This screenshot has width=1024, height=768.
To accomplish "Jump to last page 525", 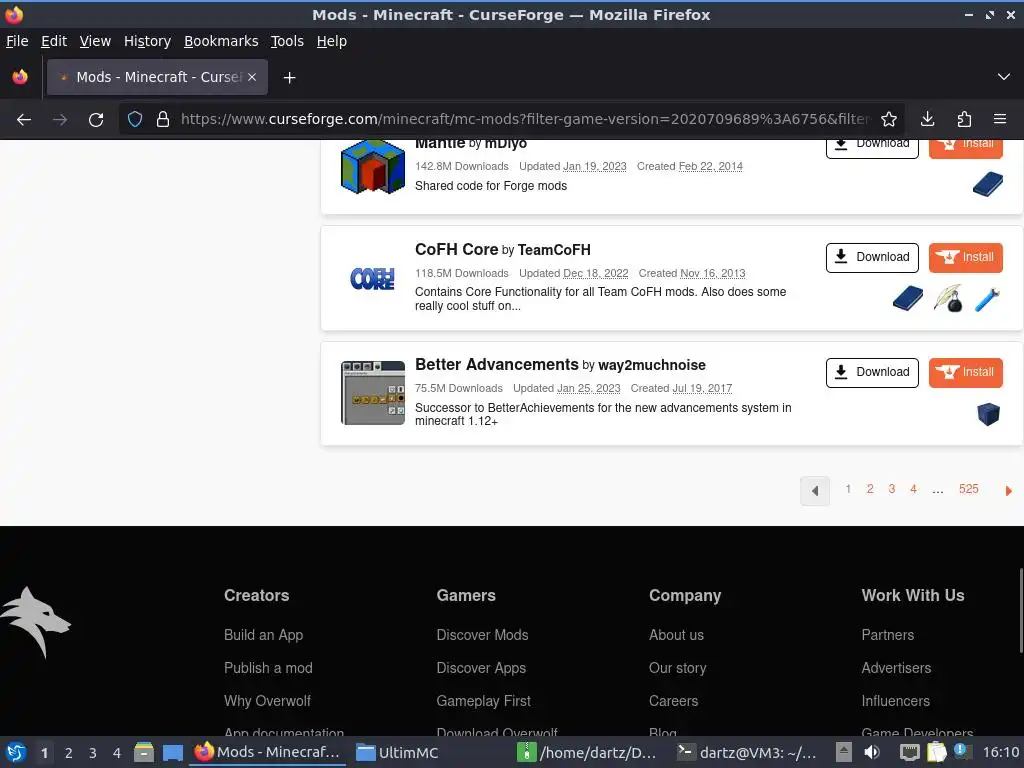I will 968,489.
